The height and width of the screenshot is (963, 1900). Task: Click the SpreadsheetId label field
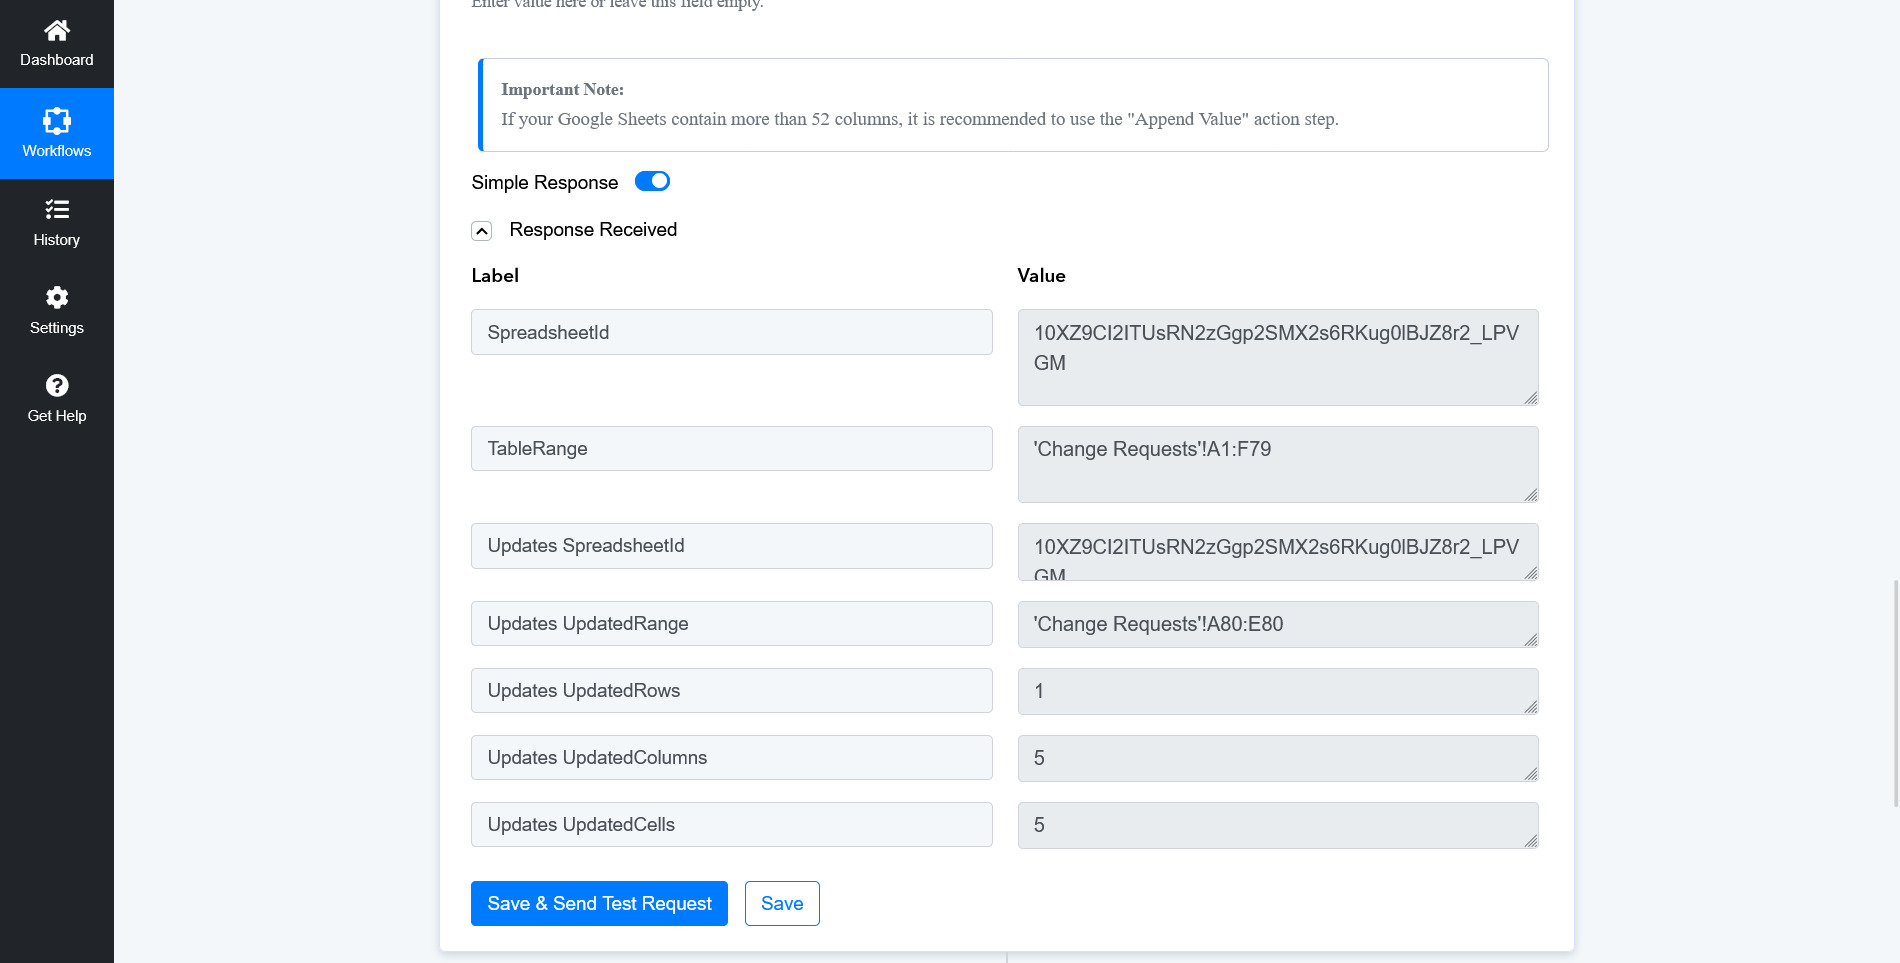[x=731, y=332]
